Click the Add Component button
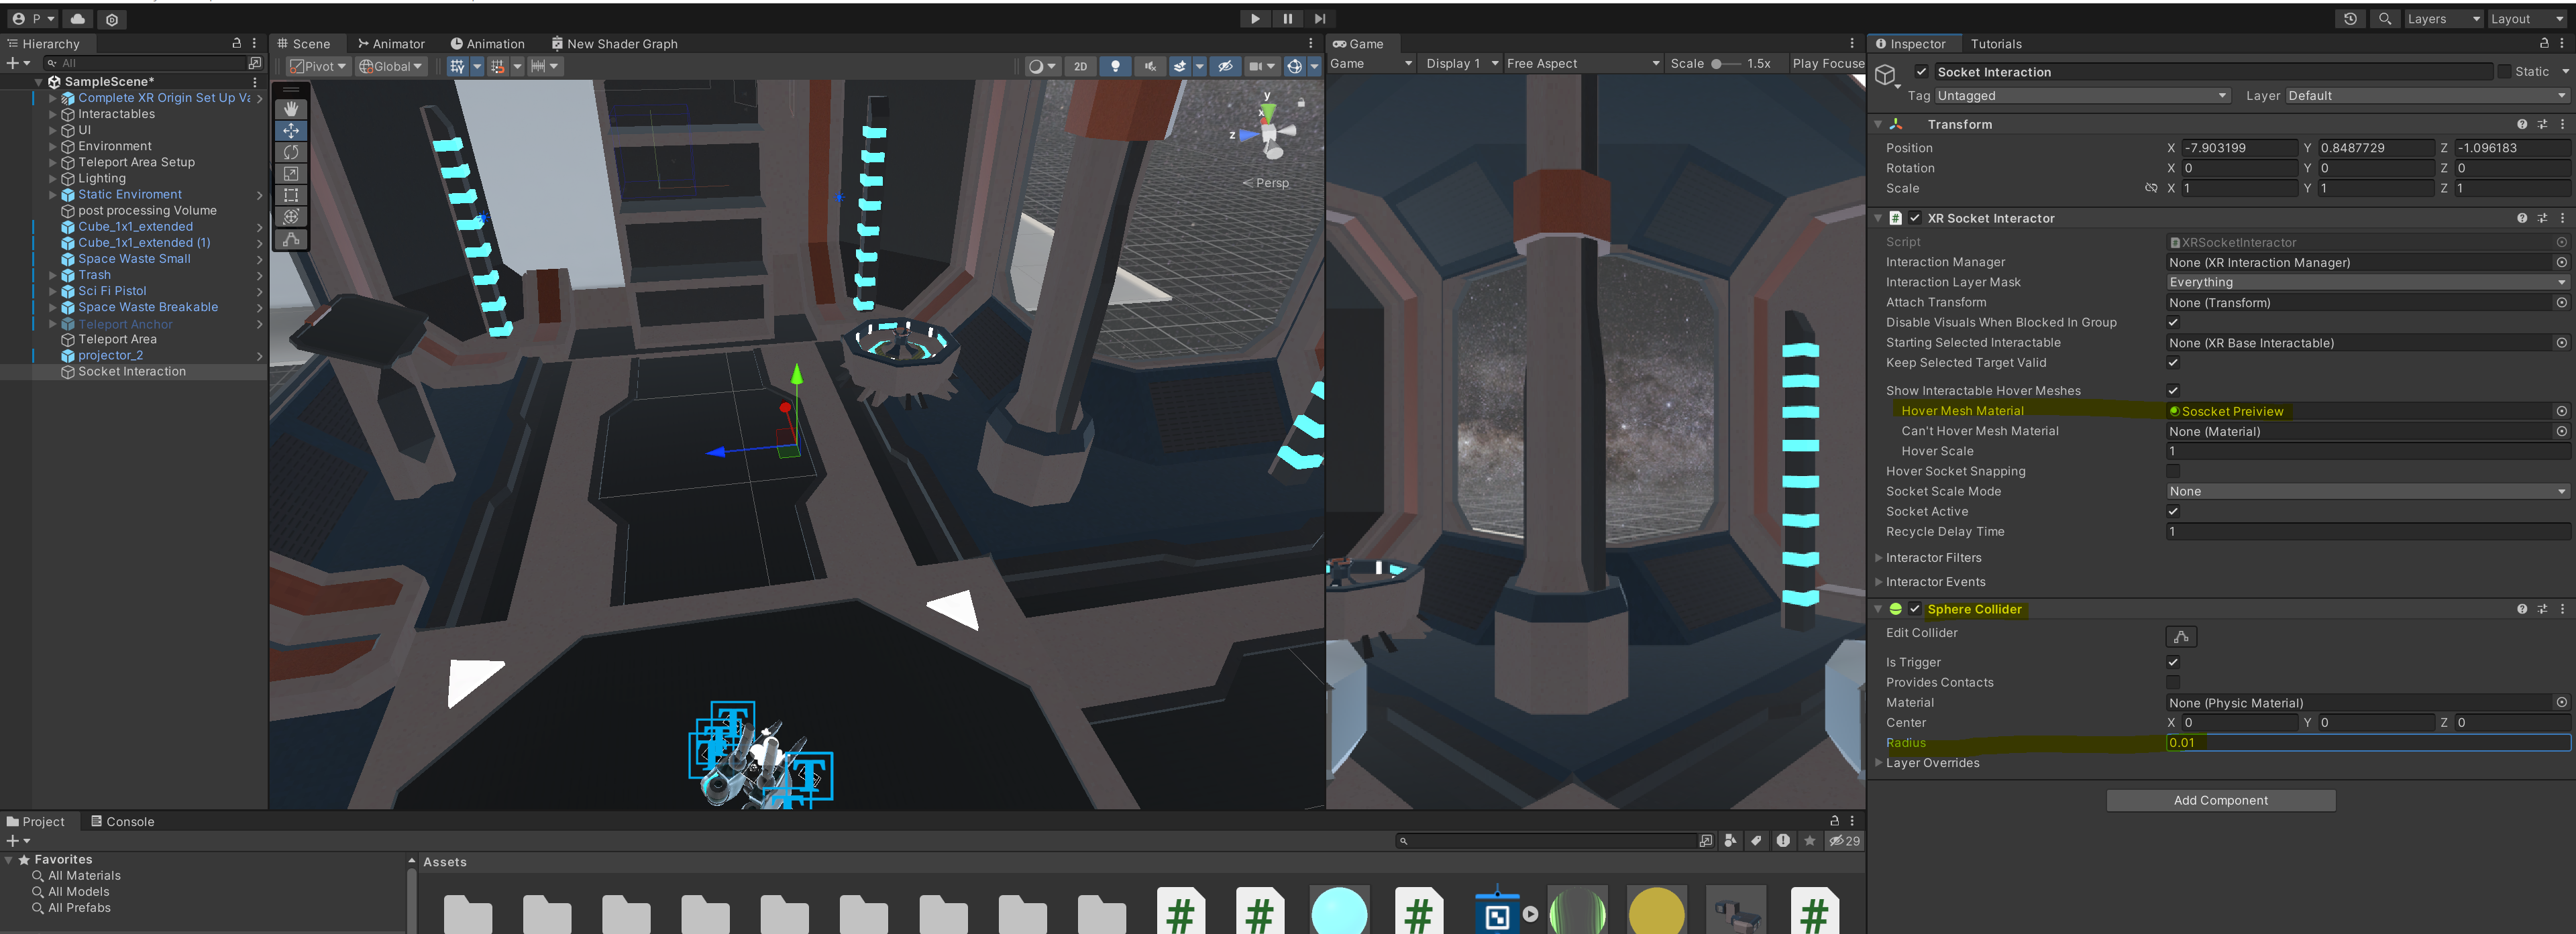Image resolution: width=2576 pixels, height=934 pixels. 2220,800
